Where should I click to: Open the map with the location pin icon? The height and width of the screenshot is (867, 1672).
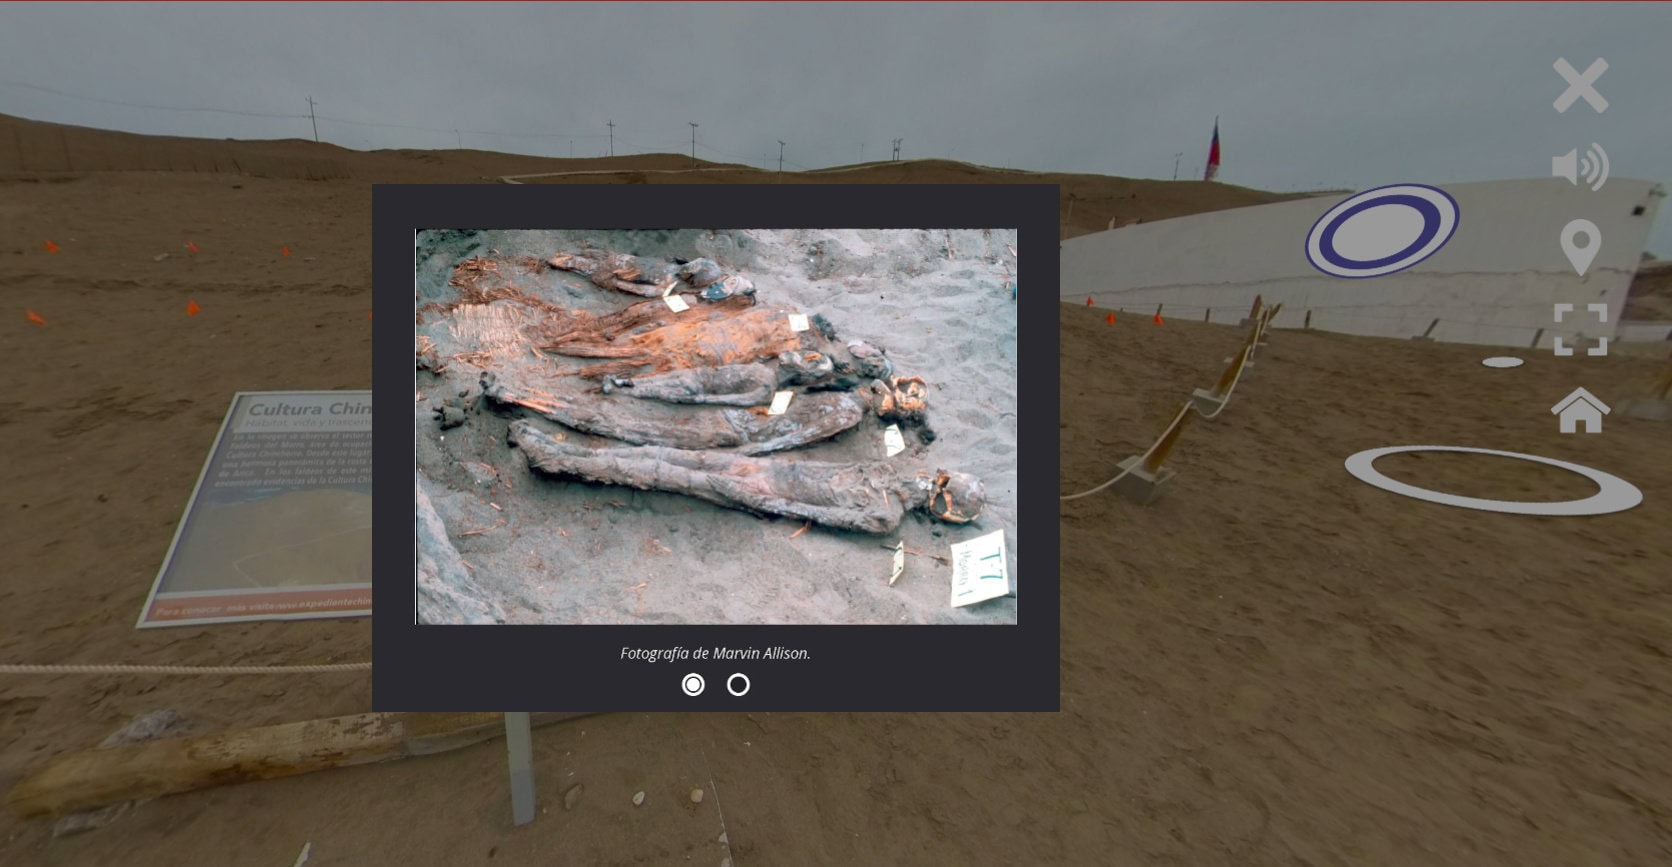[1580, 247]
